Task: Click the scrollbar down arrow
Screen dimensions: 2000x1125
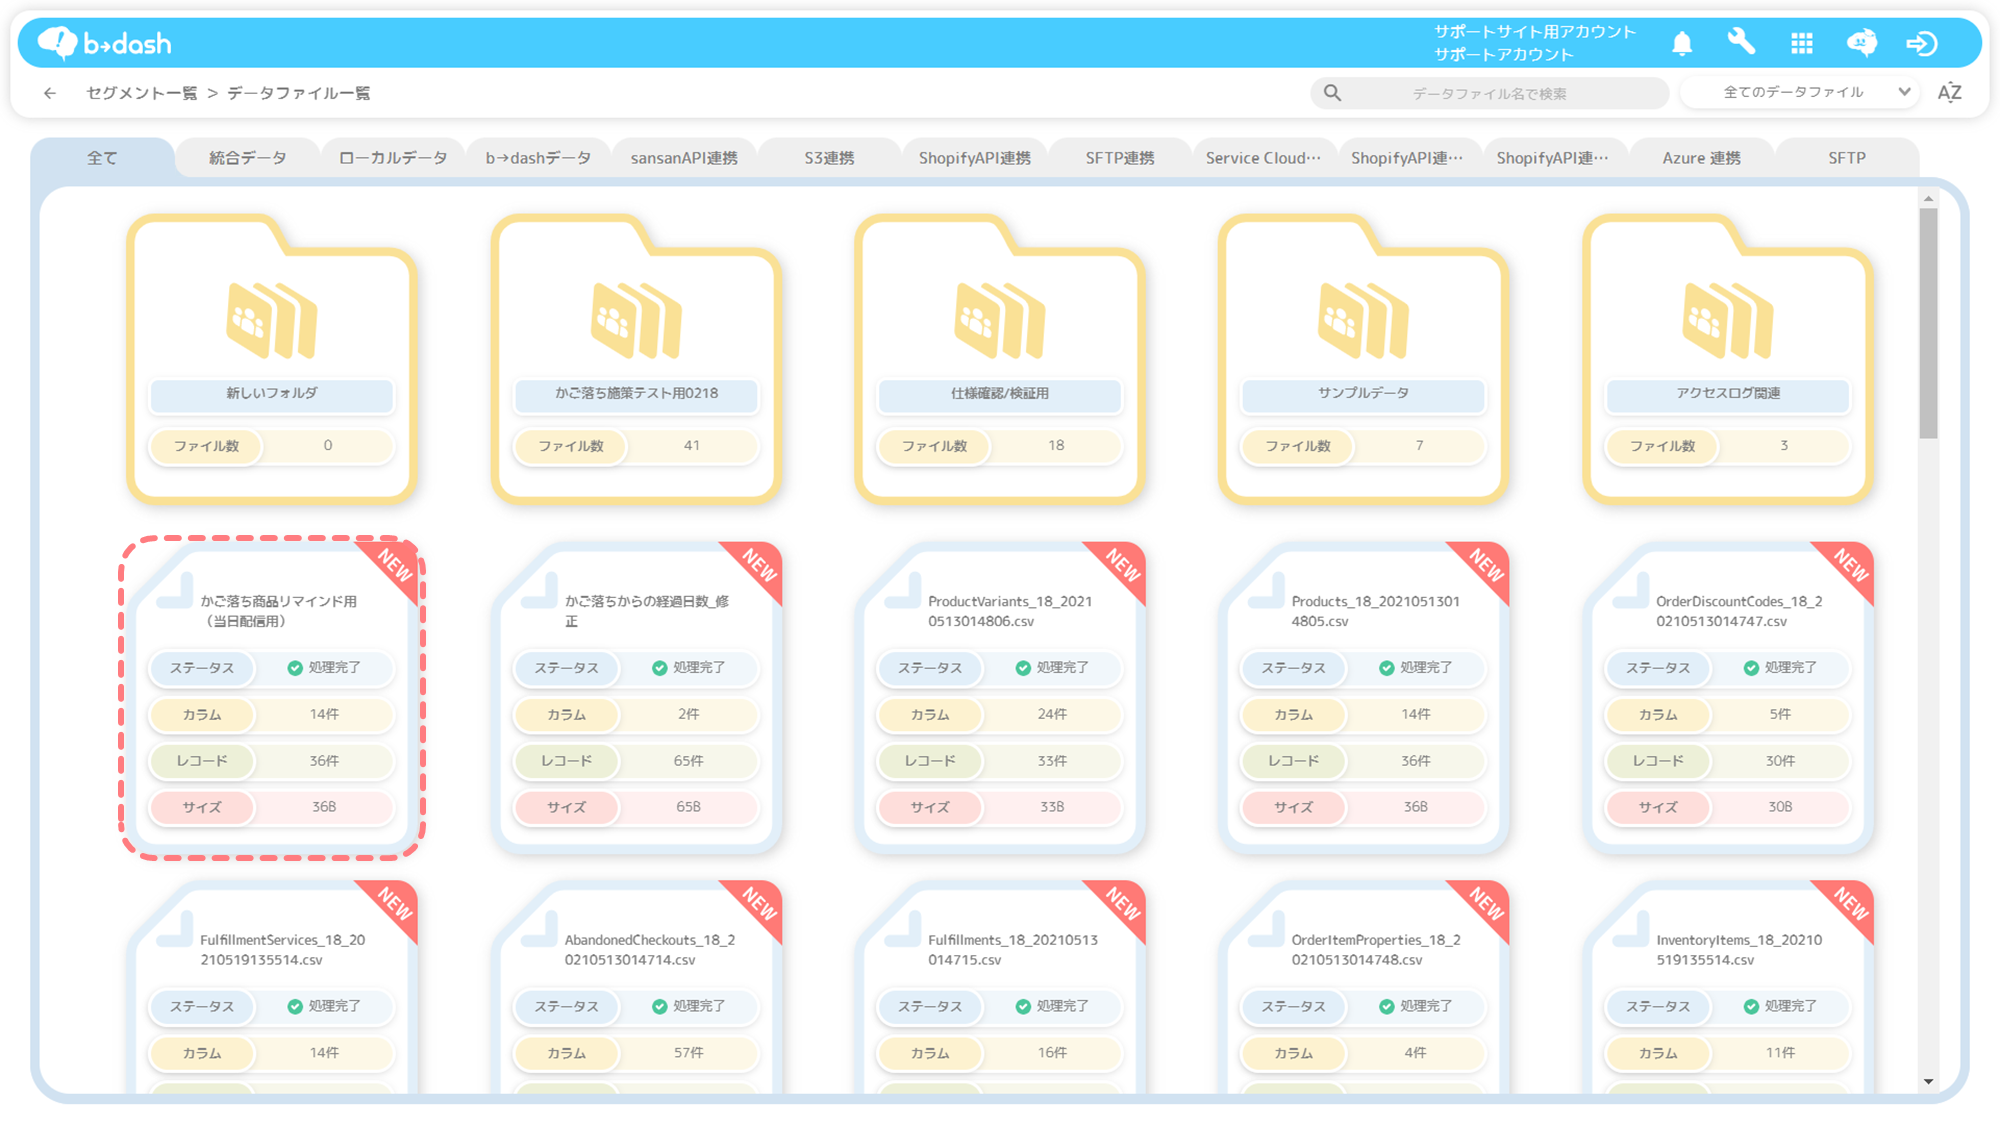Action: (1928, 1081)
